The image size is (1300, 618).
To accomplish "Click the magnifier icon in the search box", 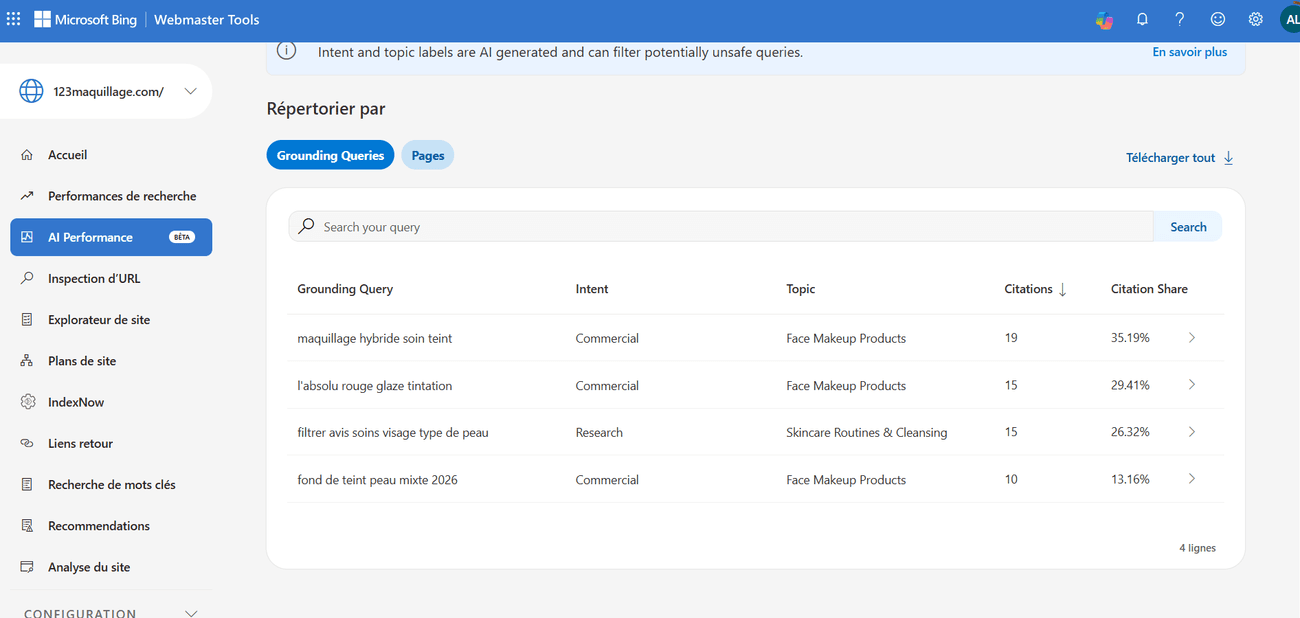I will [307, 227].
